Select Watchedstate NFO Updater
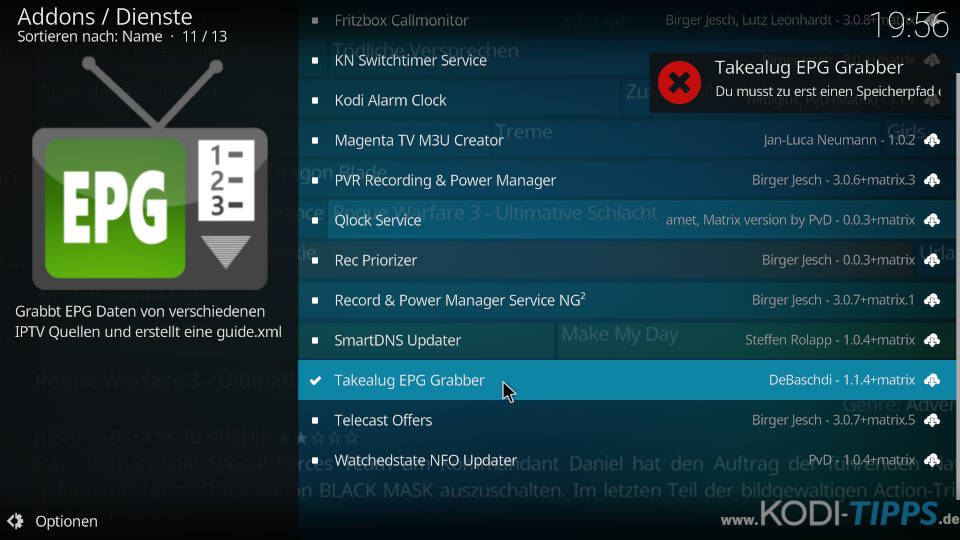The width and height of the screenshot is (960, 540). pos(627,460)
